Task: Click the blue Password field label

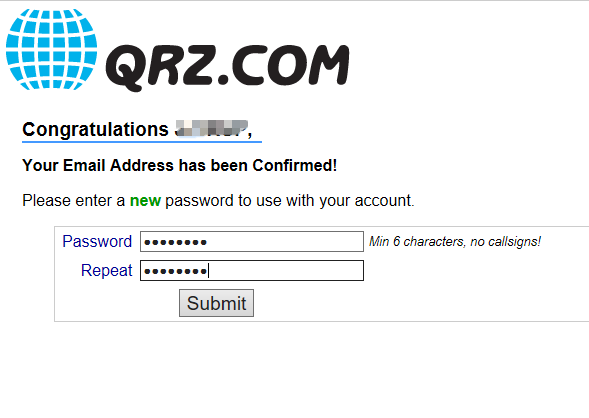Action: 97,241
